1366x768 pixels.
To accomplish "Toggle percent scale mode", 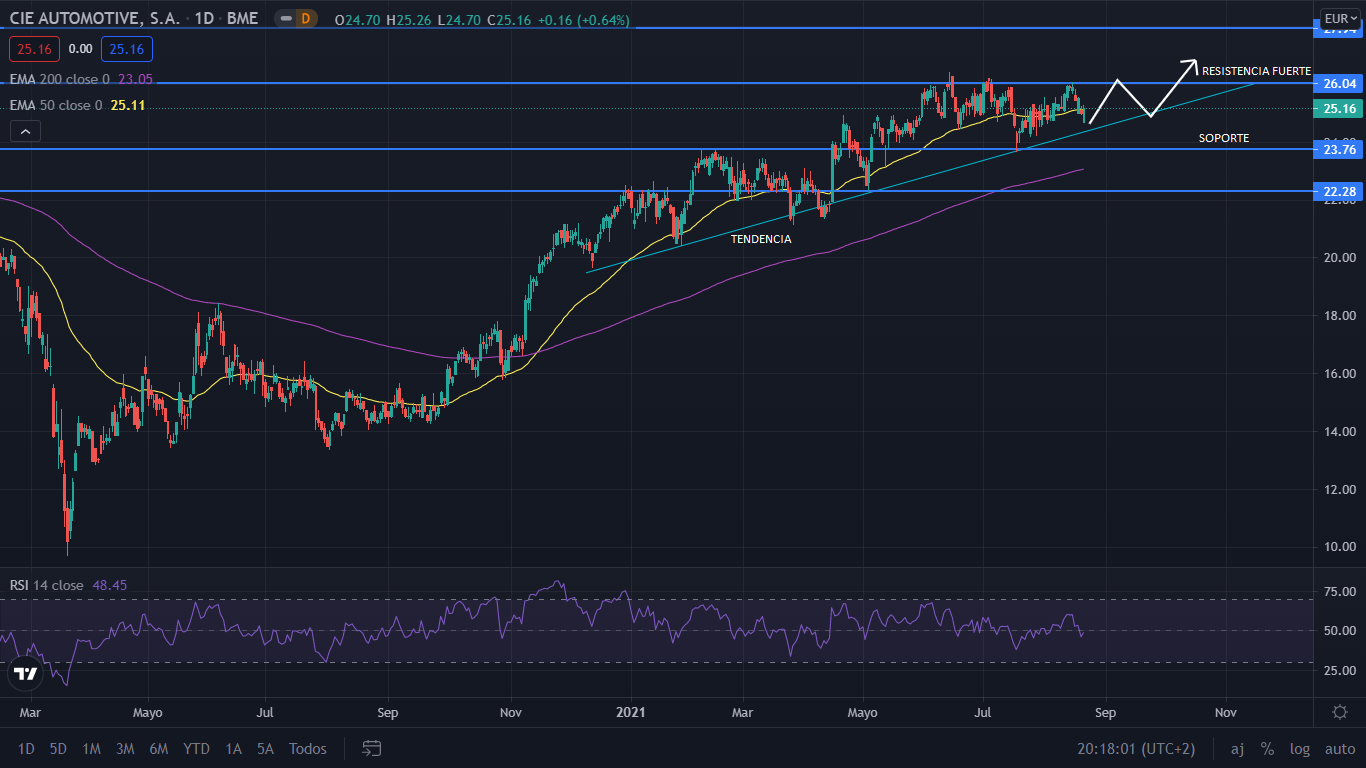I will 1267,748.
